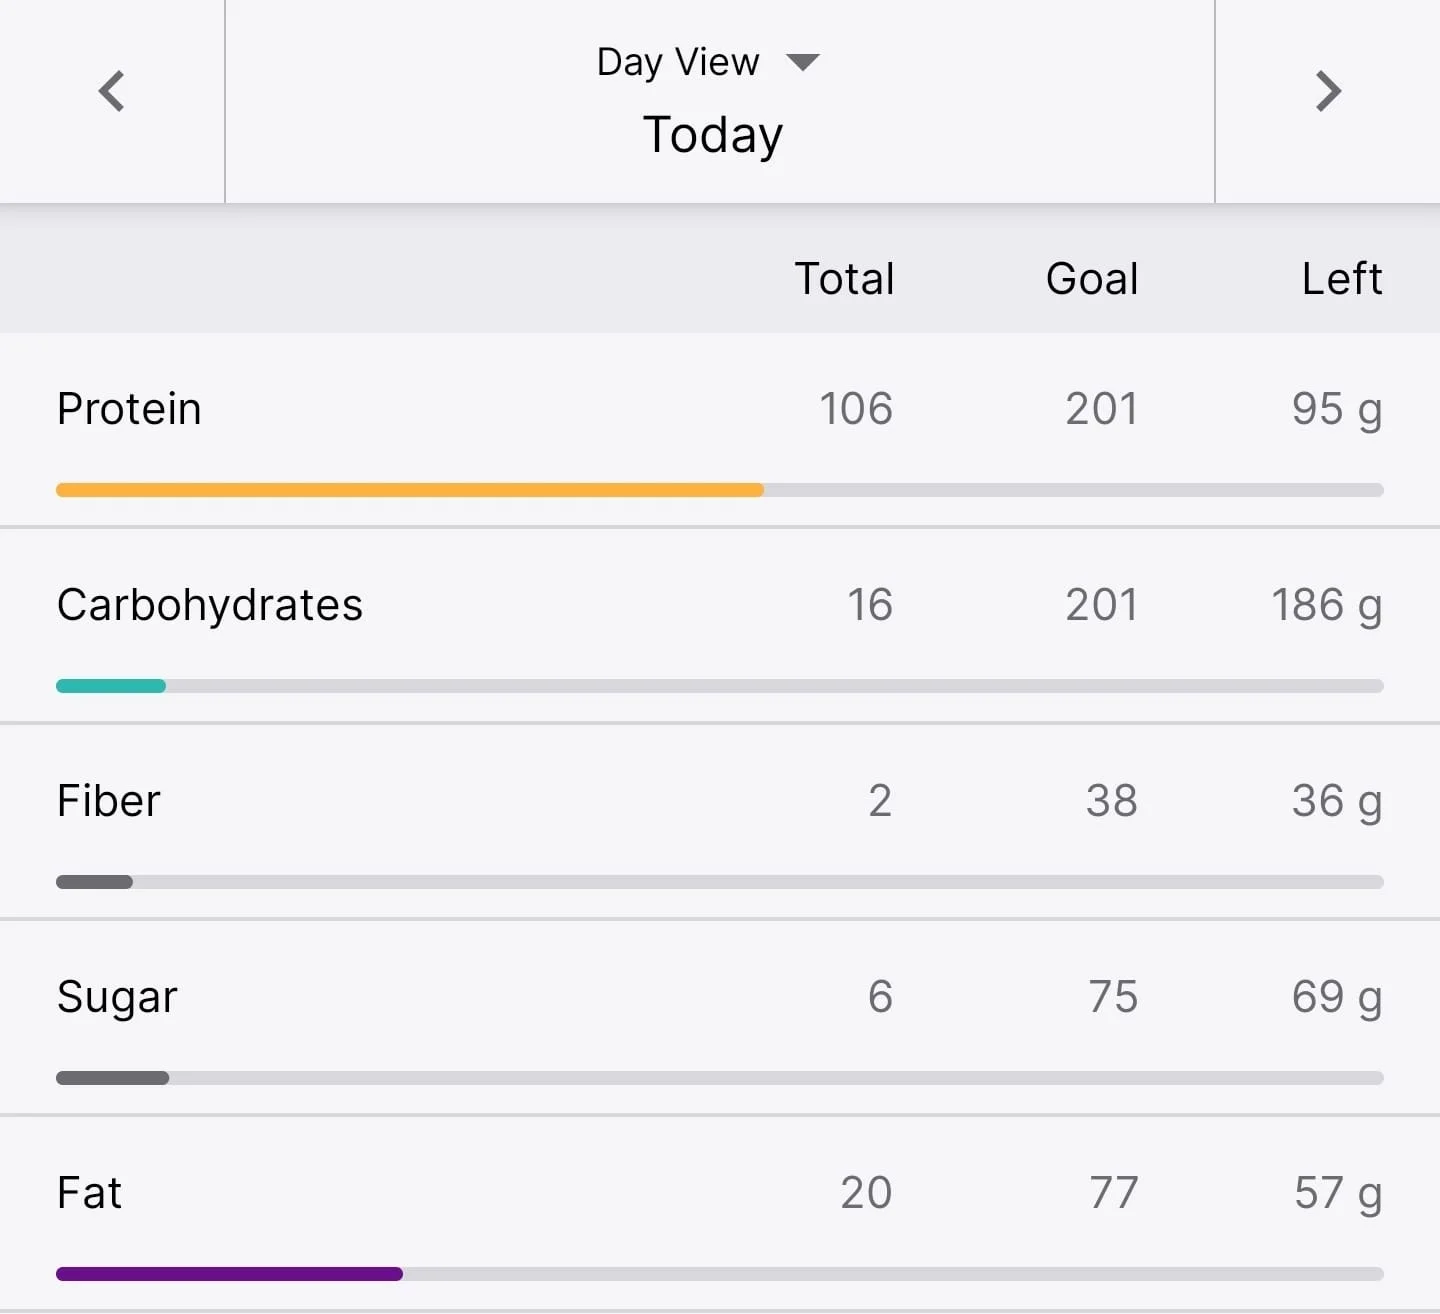Click the orange Protein progress bar
Image resolution: width=1440 pixels, height=1314 pixels.
pos(410,490)
